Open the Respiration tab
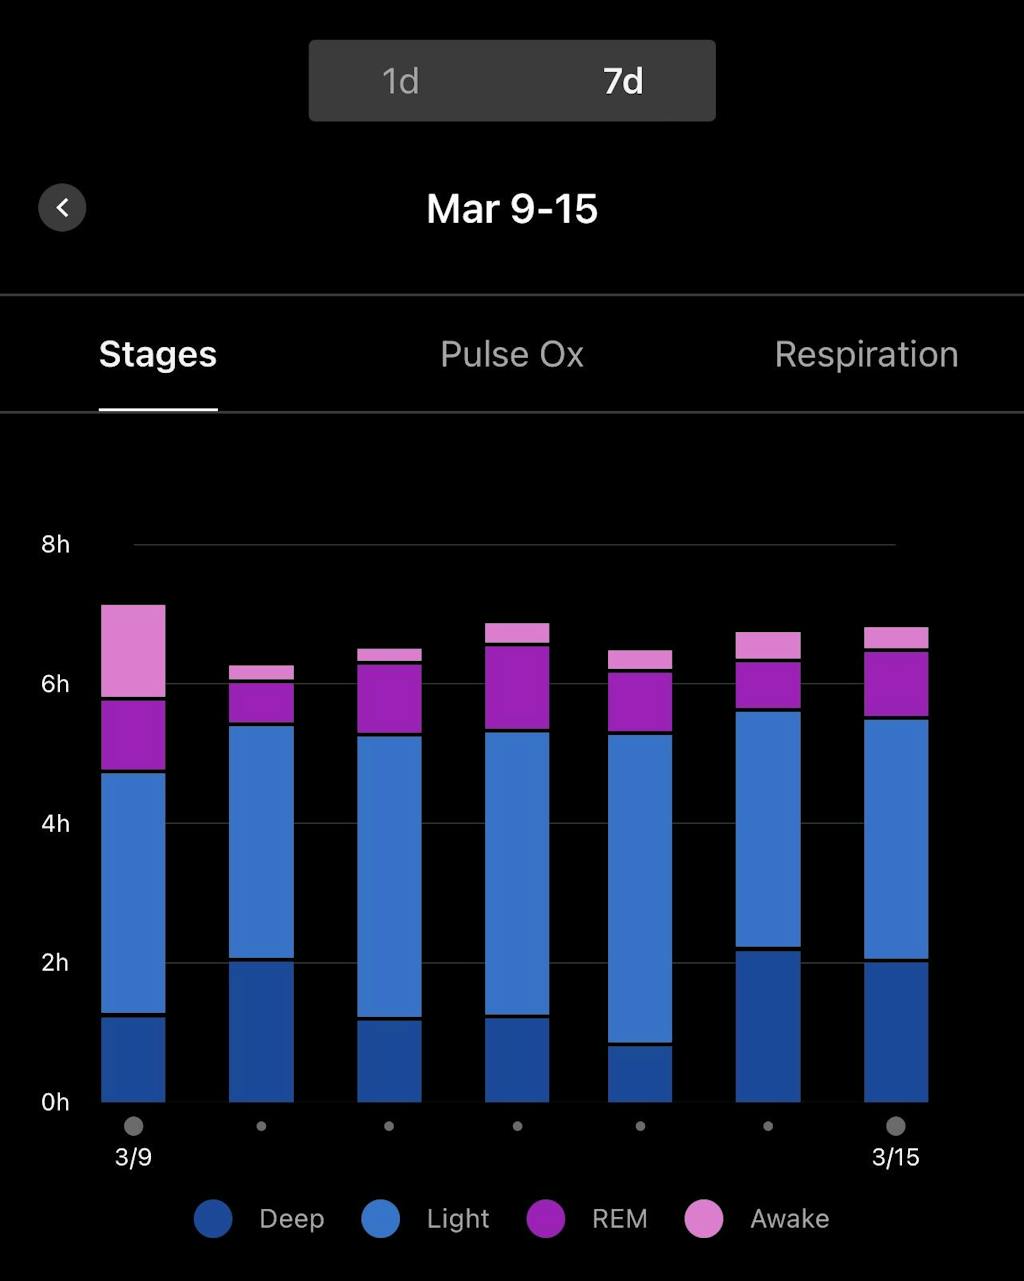The image size is (1024, 1281). 866,354
